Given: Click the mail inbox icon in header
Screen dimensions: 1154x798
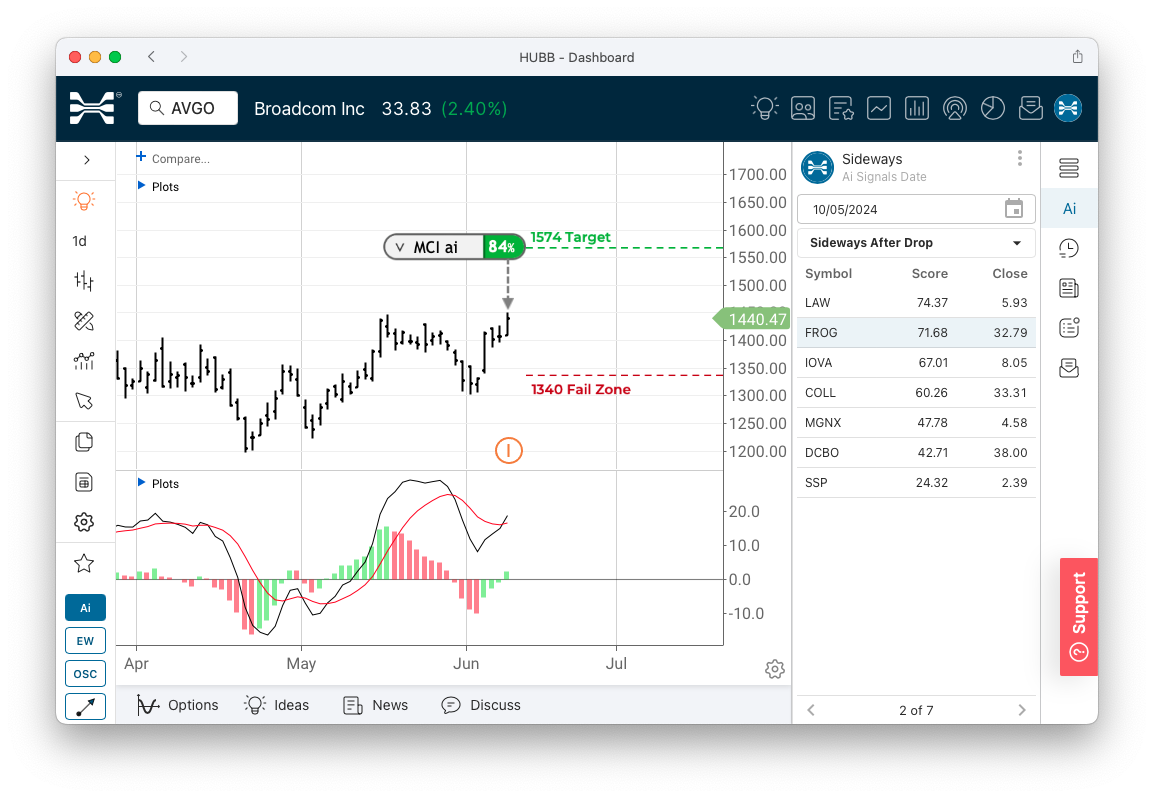Looking at the screenshot, I should (x=1030, y=108).
